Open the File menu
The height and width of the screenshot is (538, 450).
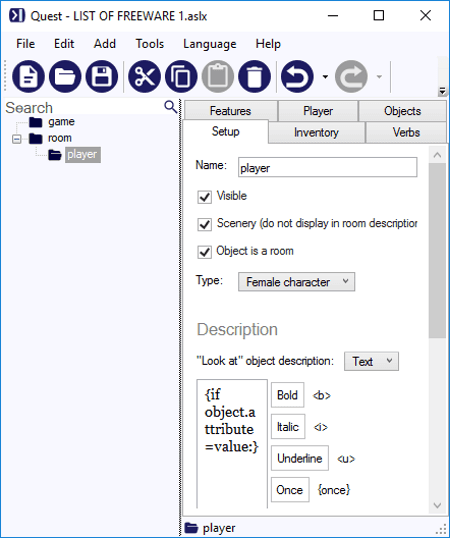pos(25,44)
